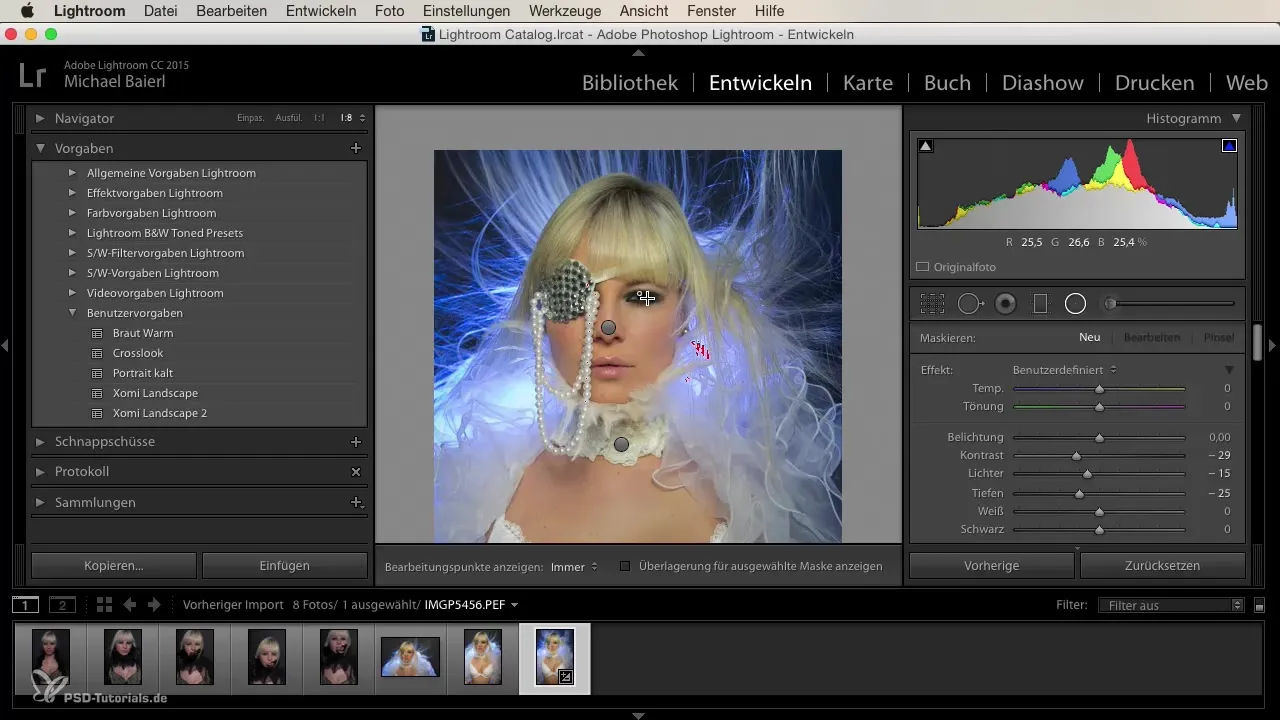Switch to Diashow module
1280x720 pixels.
(1043, 83)
